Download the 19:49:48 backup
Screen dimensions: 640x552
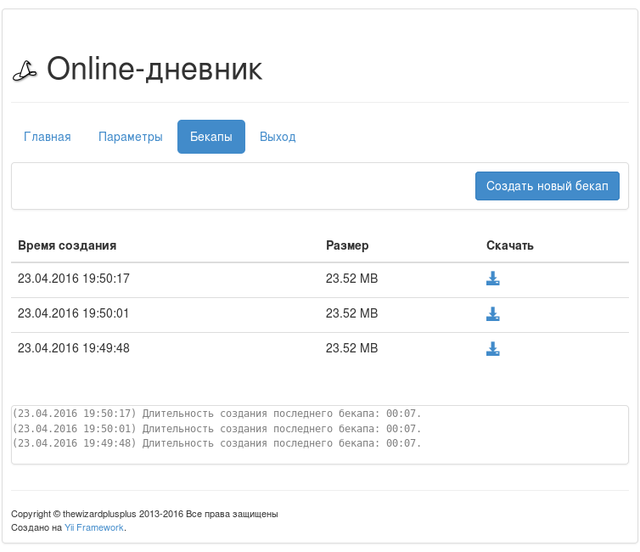[493, 349]
